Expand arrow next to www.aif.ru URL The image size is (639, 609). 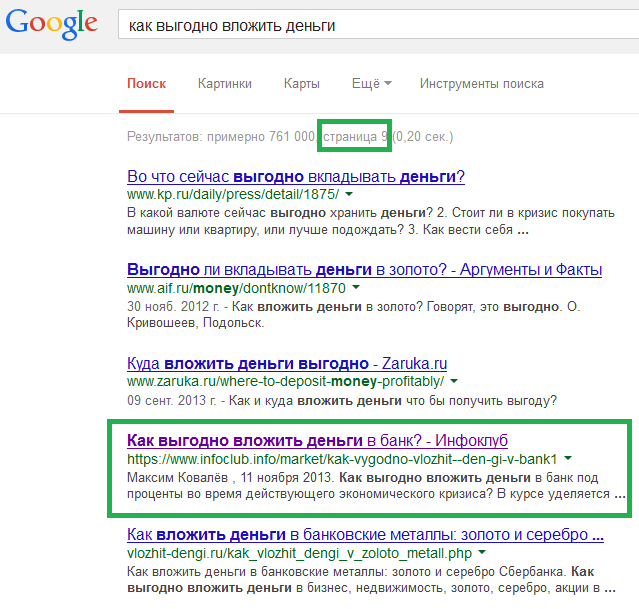click(356, 287)
